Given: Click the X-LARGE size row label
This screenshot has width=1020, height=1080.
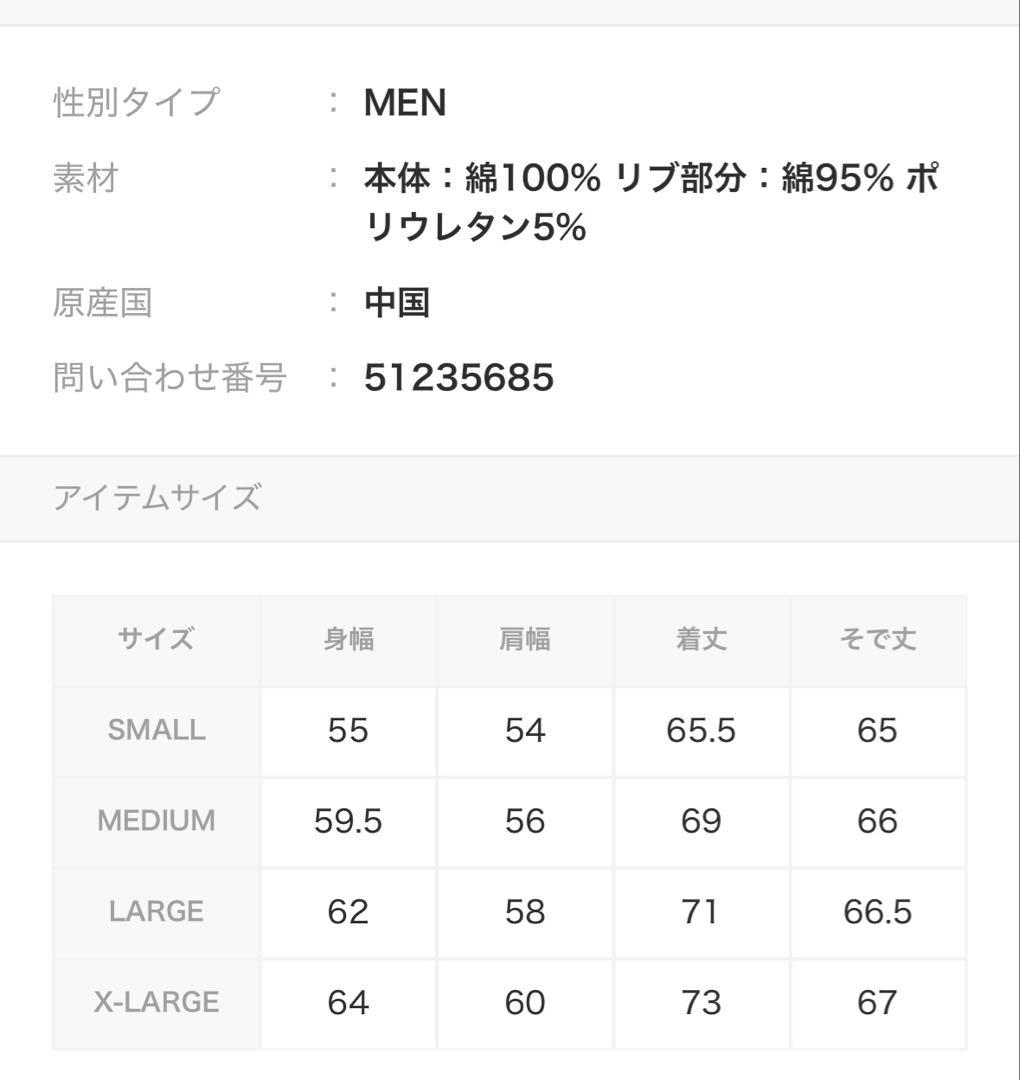Looking at the screenshot, I should 156,1002.
